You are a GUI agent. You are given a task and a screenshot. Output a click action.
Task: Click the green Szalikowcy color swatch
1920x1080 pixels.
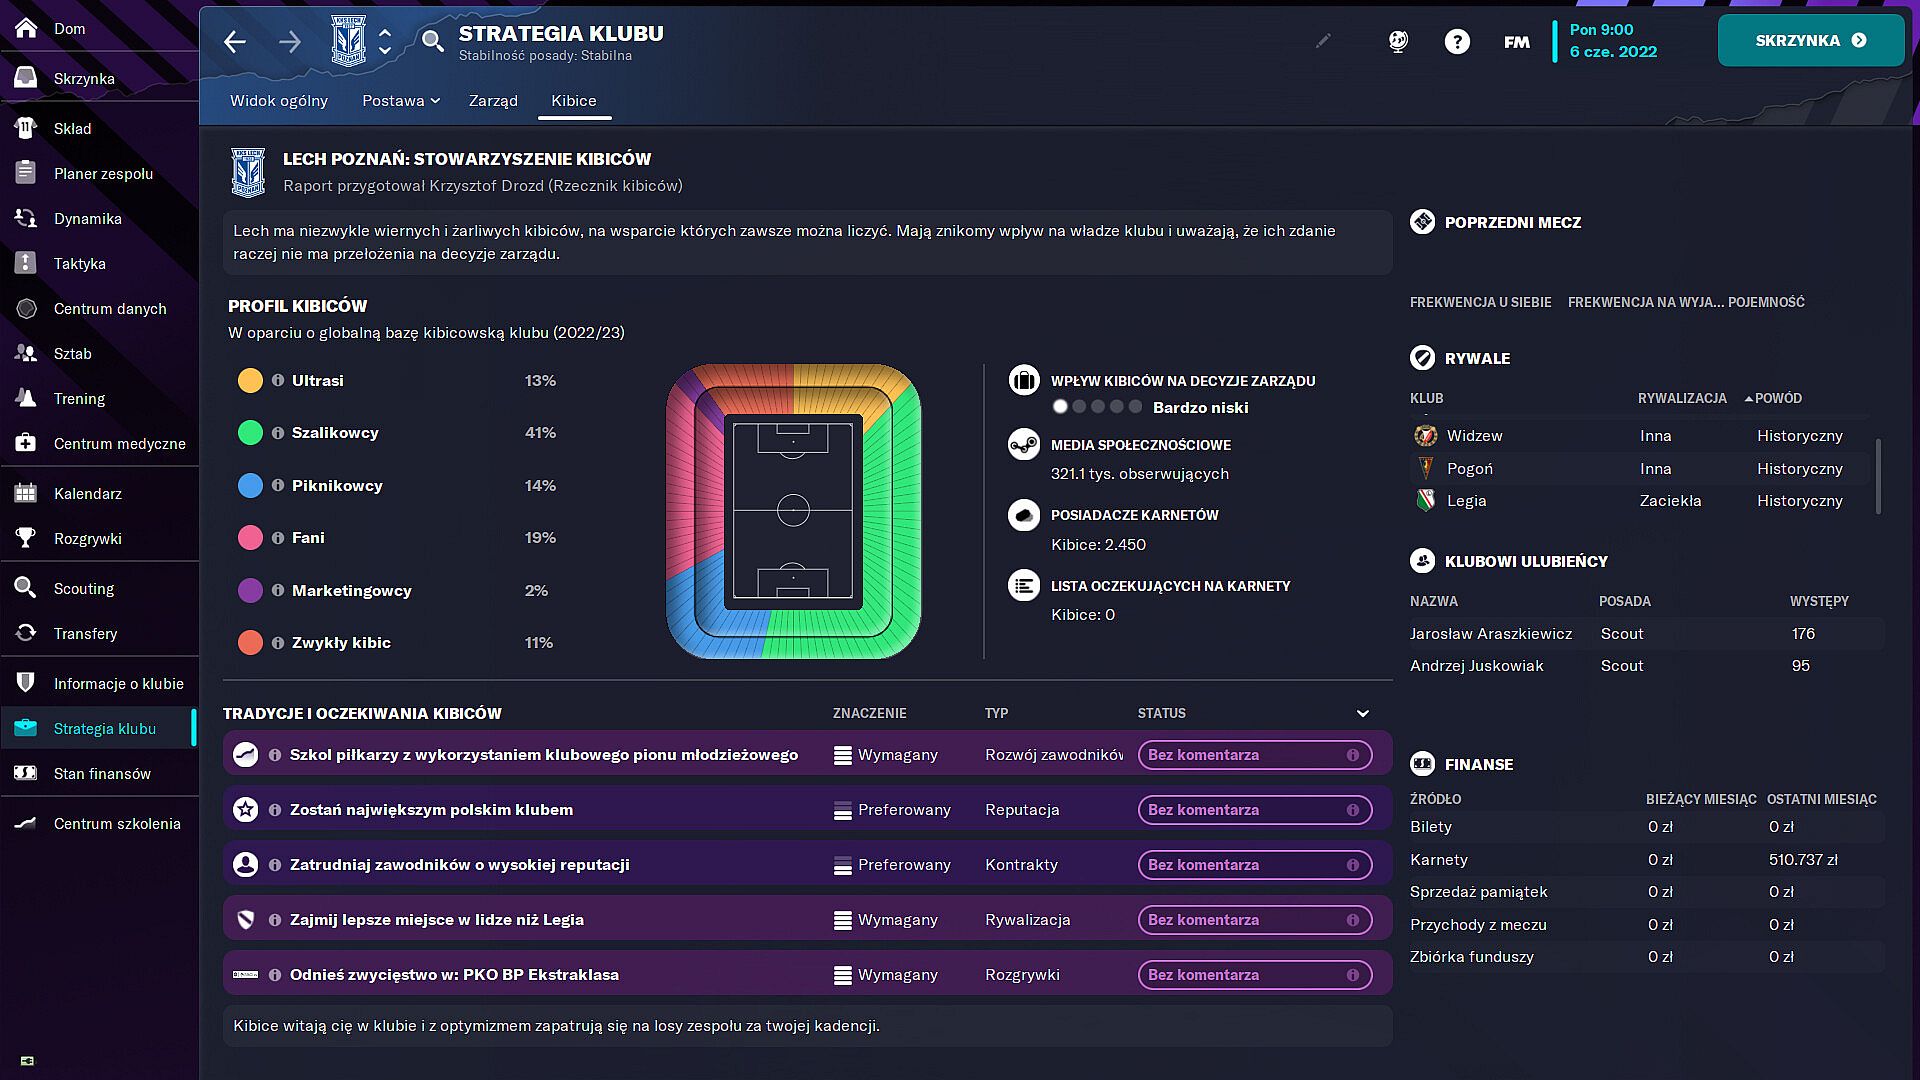(250, 433)
